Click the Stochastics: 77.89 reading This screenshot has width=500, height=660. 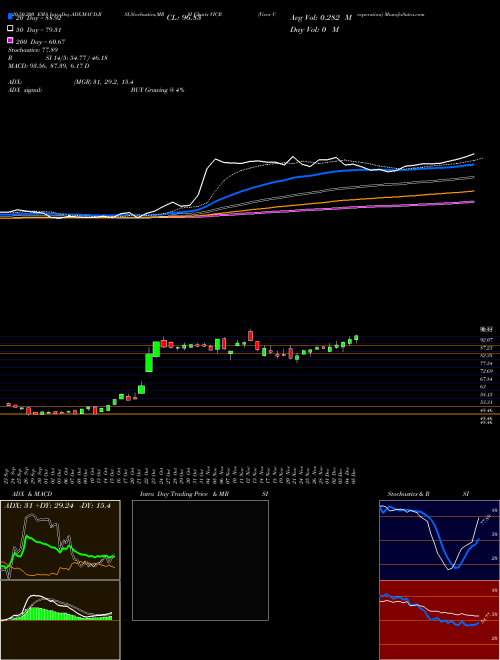coord(35,50)
